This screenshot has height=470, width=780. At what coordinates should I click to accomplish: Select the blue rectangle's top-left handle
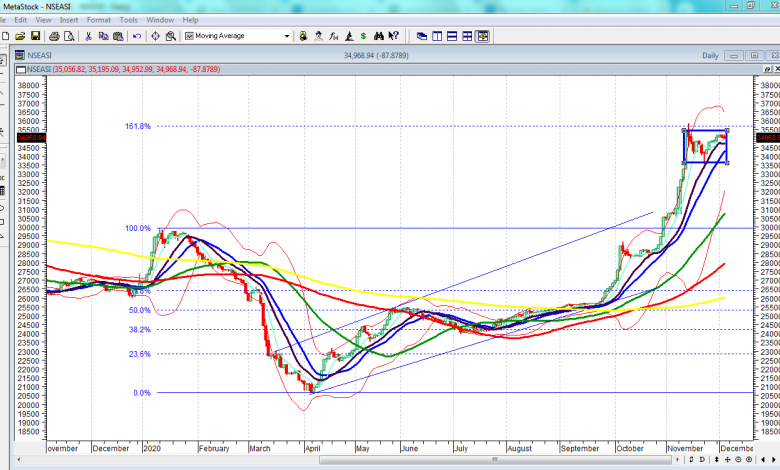pos(684,131)
